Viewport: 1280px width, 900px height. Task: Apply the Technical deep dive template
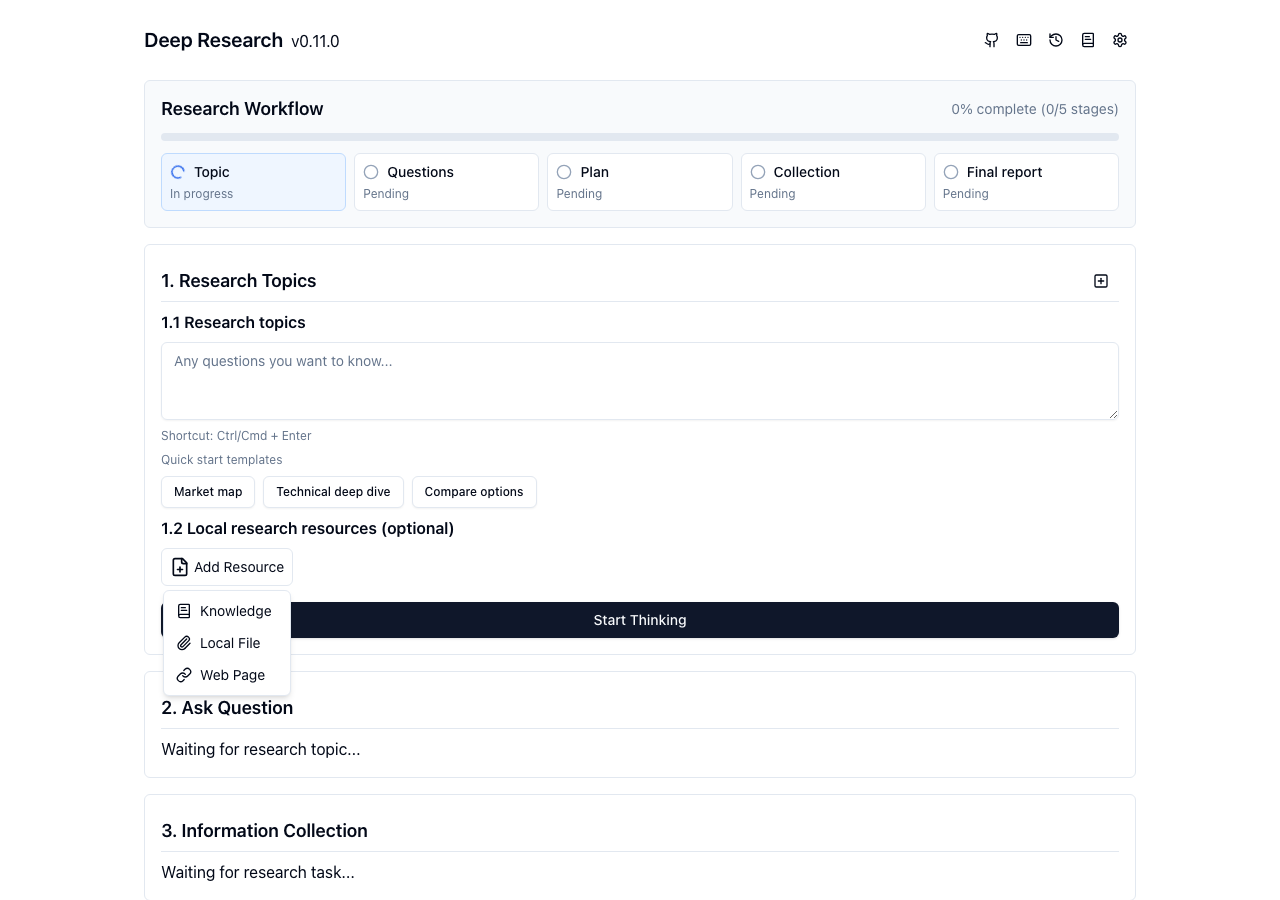point(333,492)
